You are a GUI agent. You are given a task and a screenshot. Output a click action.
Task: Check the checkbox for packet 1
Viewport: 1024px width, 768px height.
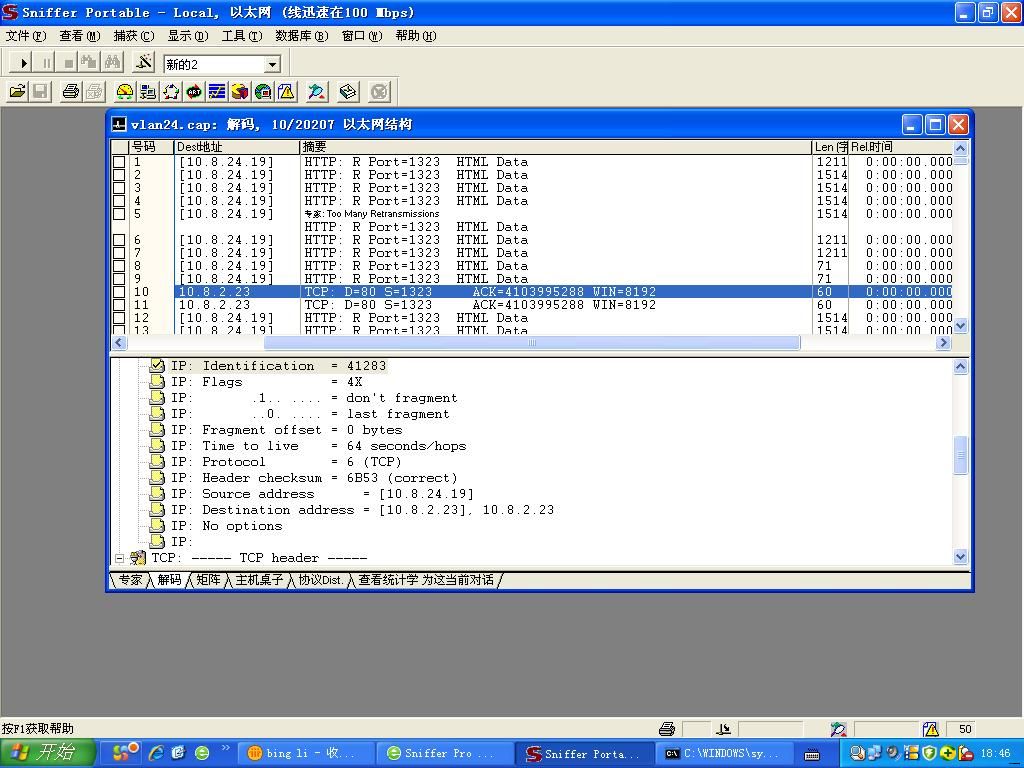(119, 162)
